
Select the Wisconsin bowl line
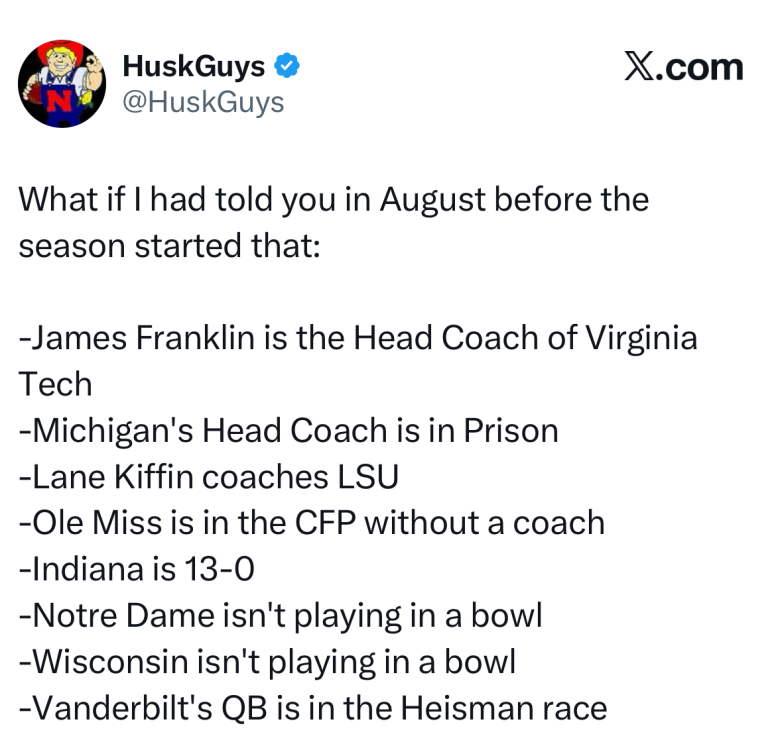[x=267, y=662]
